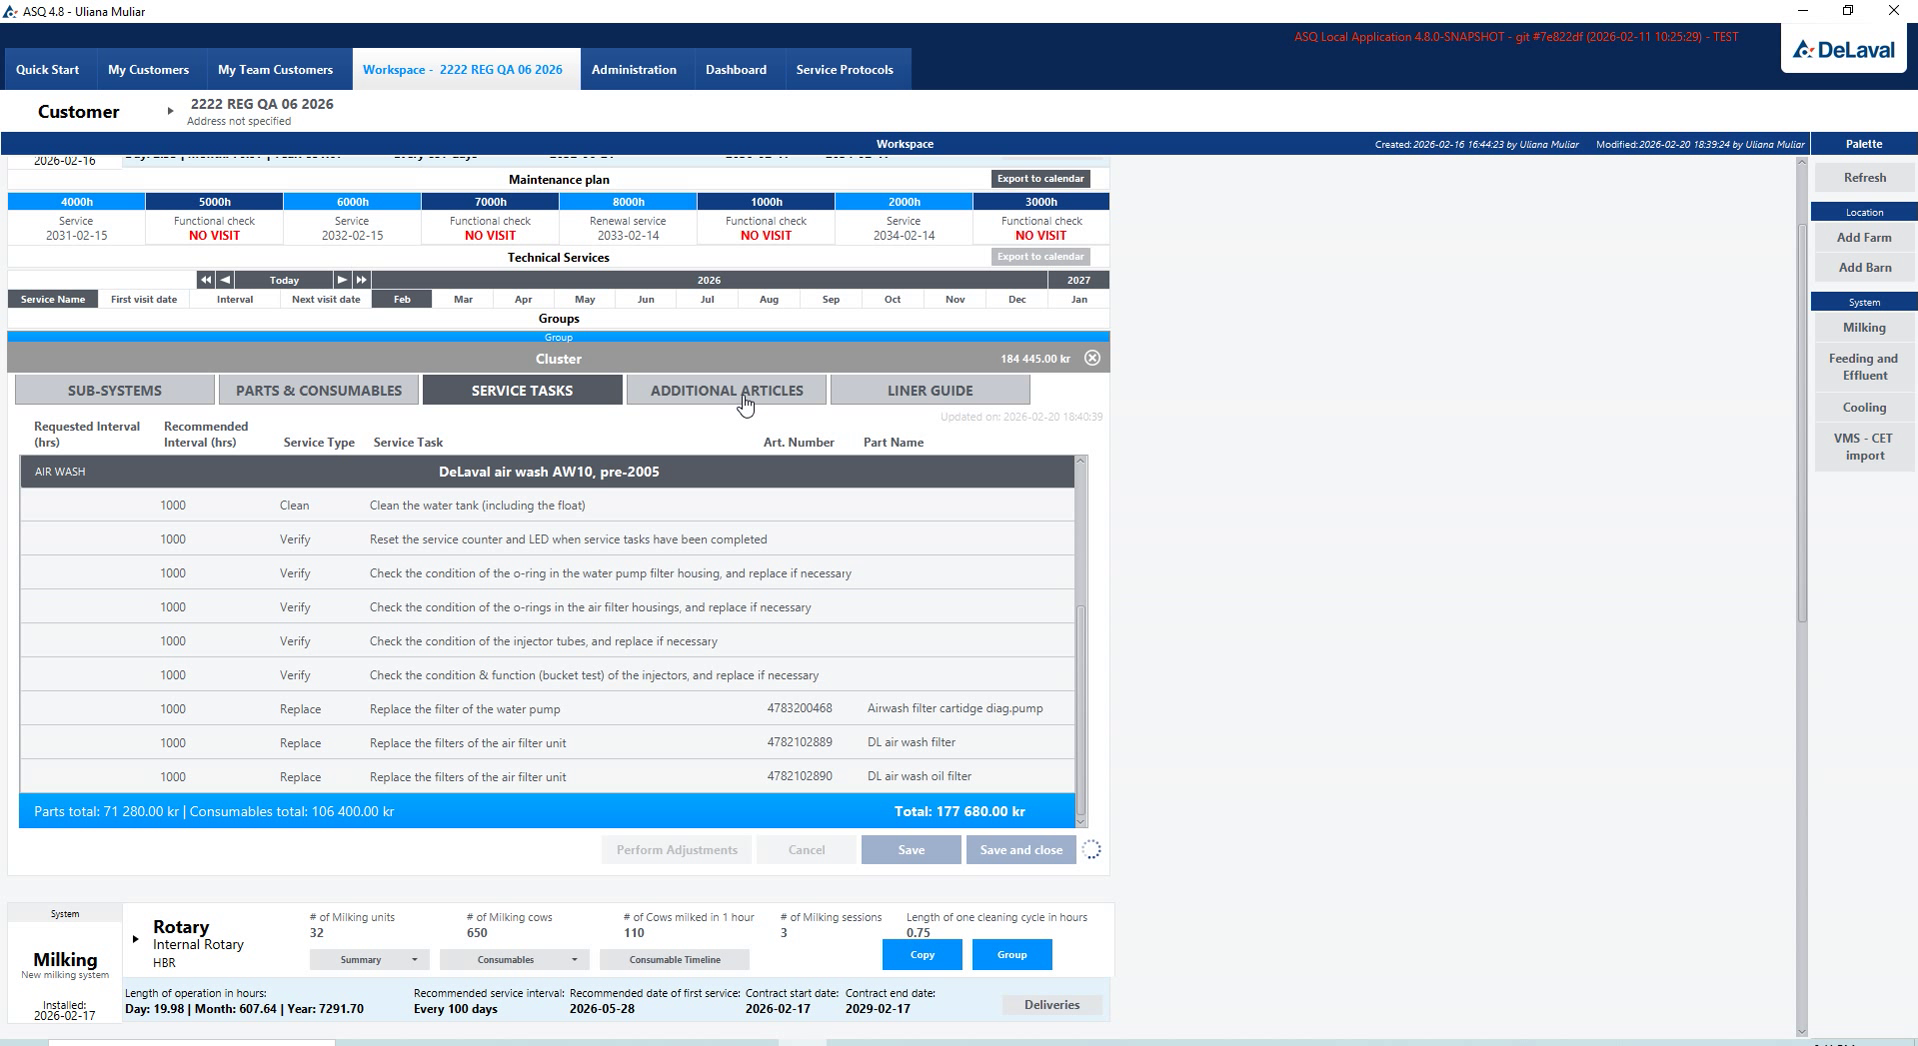Open the Liner Guide tab
The height and width of the screenshot is (1046, 1918).
[x=930, y=390]
